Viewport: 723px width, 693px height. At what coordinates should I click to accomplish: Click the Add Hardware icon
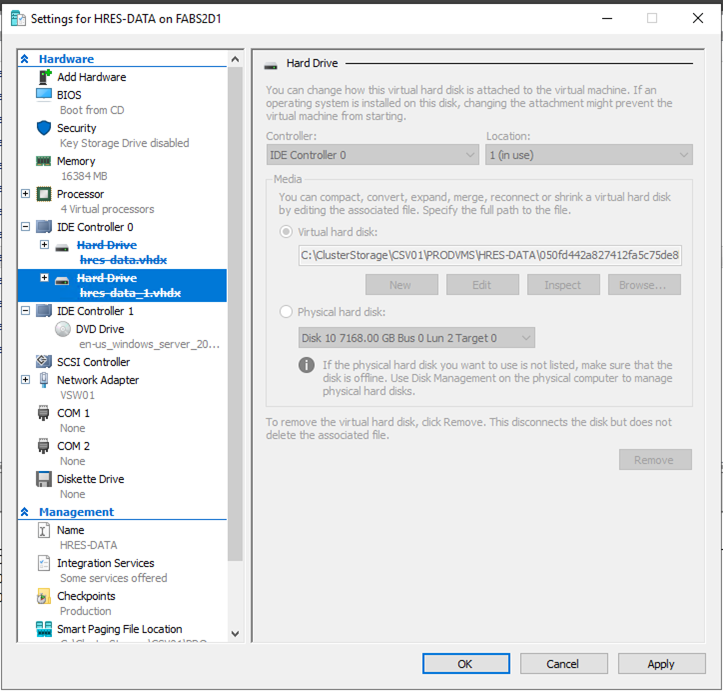(x=44, y=77)
